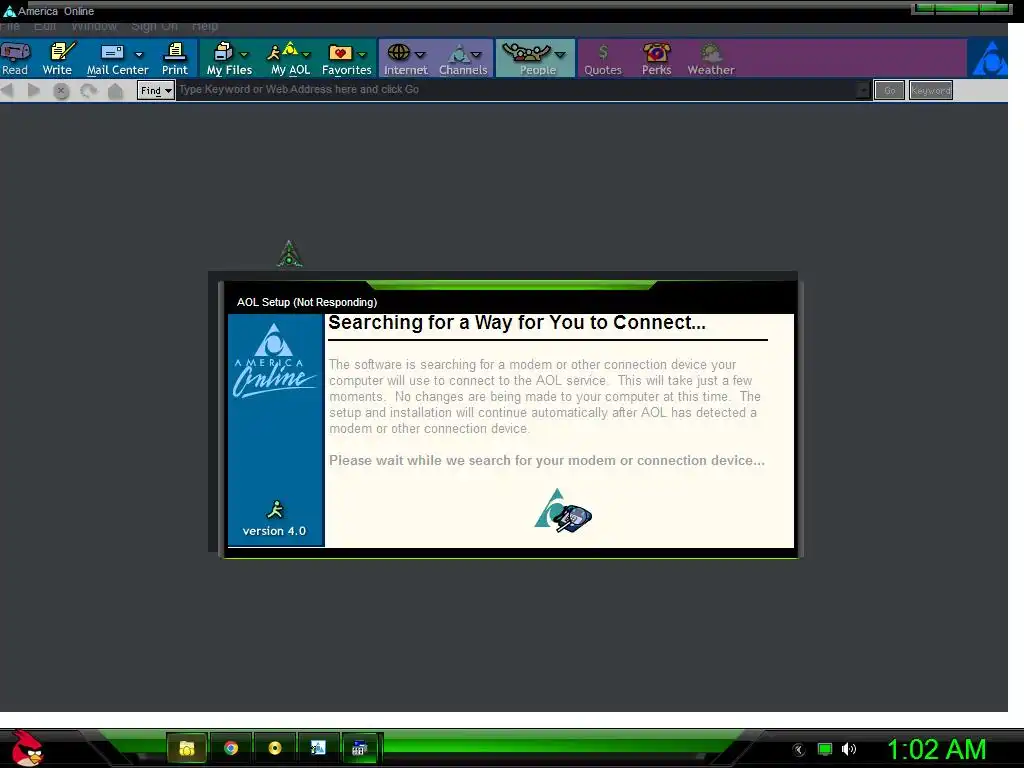Screen dimensions: 1024x768
Task: Open the Perks toolbar icon
Action: click(x=656, y=52)
